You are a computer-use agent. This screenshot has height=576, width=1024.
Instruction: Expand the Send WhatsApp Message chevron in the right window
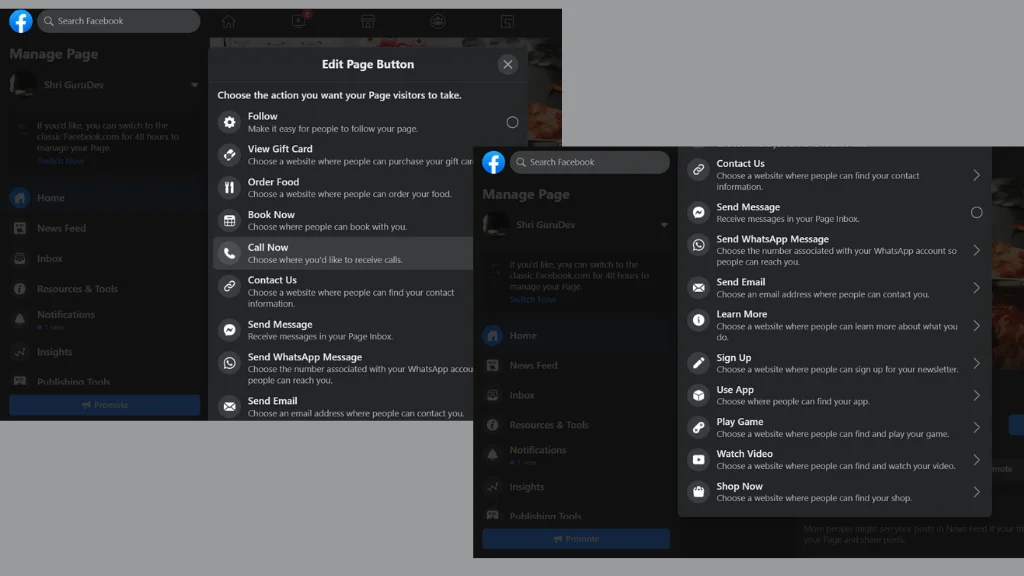click(976, 250)
